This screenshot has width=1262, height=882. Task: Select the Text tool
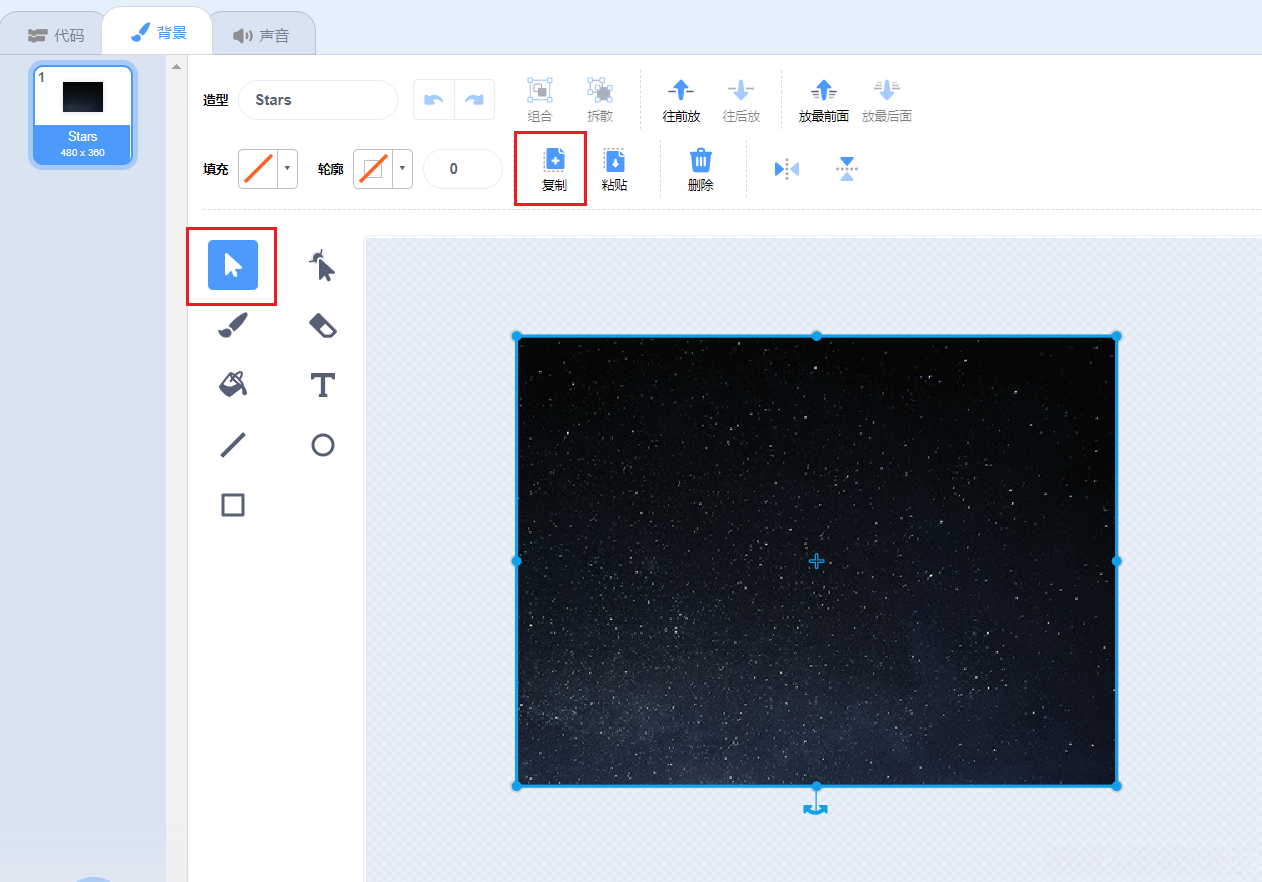point(322,385)
